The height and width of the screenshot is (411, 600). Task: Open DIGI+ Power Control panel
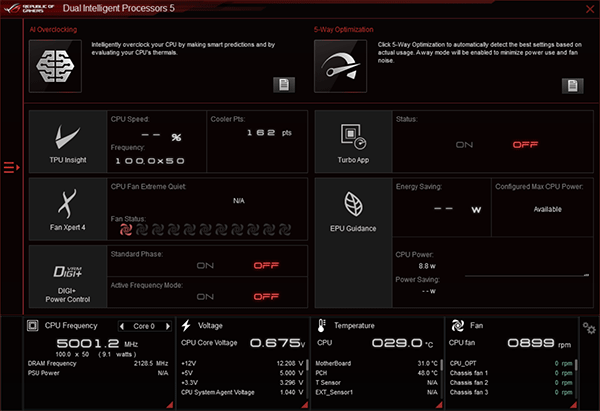coord(68,277)
